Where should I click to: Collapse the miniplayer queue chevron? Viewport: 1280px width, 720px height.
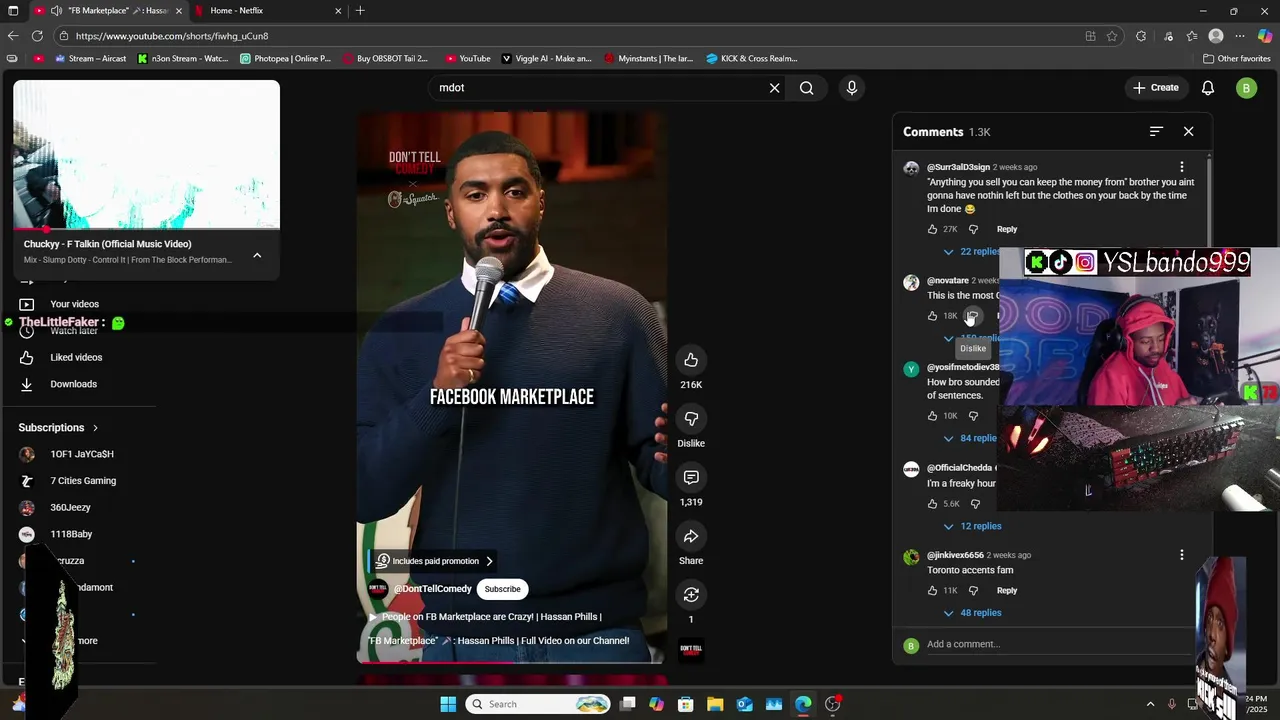click(257, 255)
